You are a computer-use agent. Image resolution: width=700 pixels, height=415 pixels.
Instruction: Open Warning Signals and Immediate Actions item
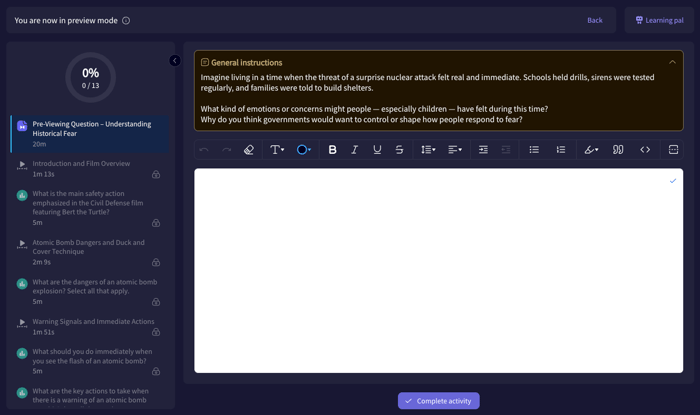click(x=90, y=327)
